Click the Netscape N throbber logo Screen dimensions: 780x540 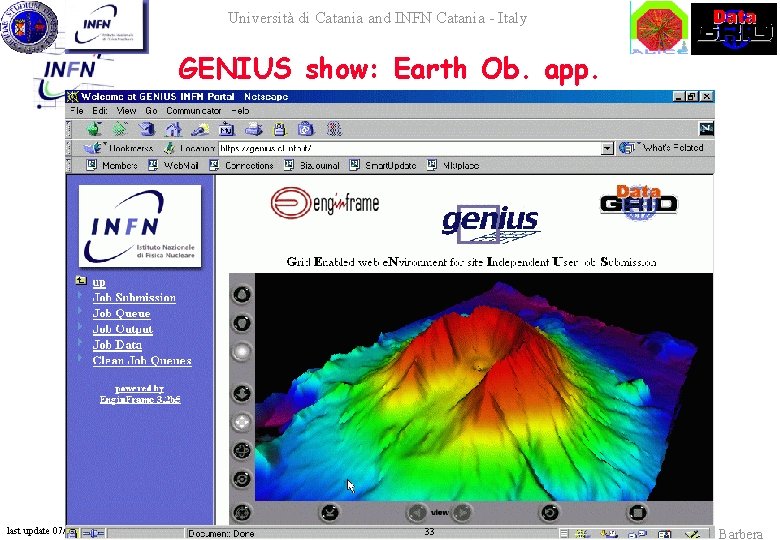pos(706,129)
